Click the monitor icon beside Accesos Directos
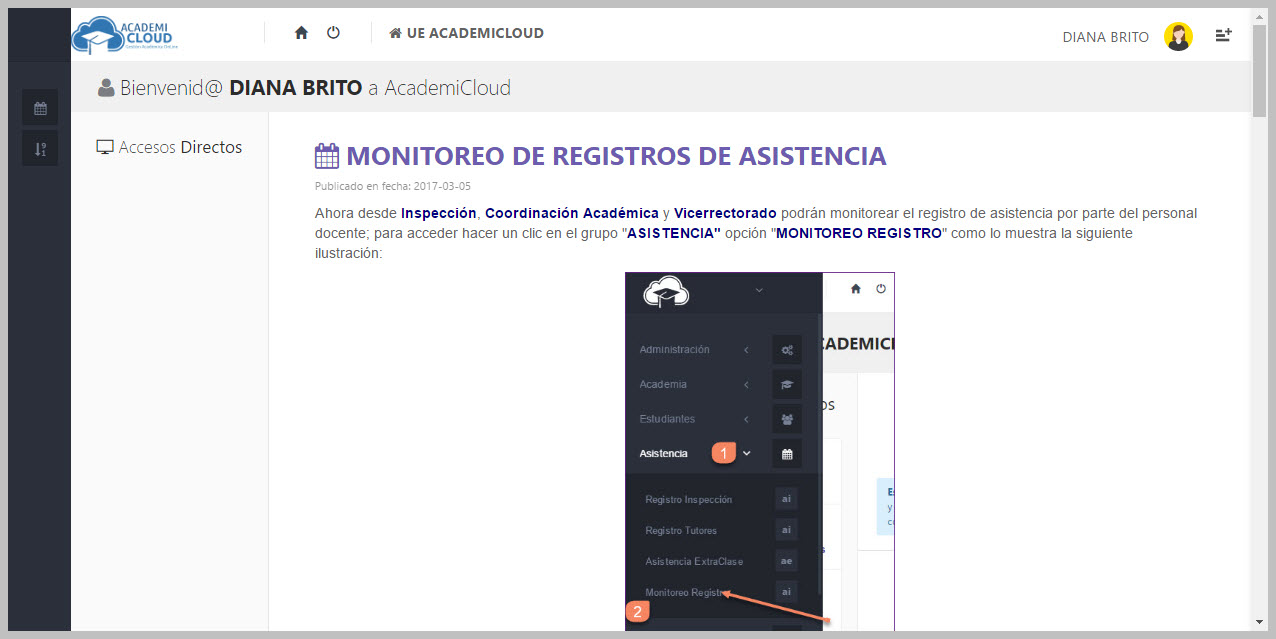The image size is (1276, 639). click(105, 148)
